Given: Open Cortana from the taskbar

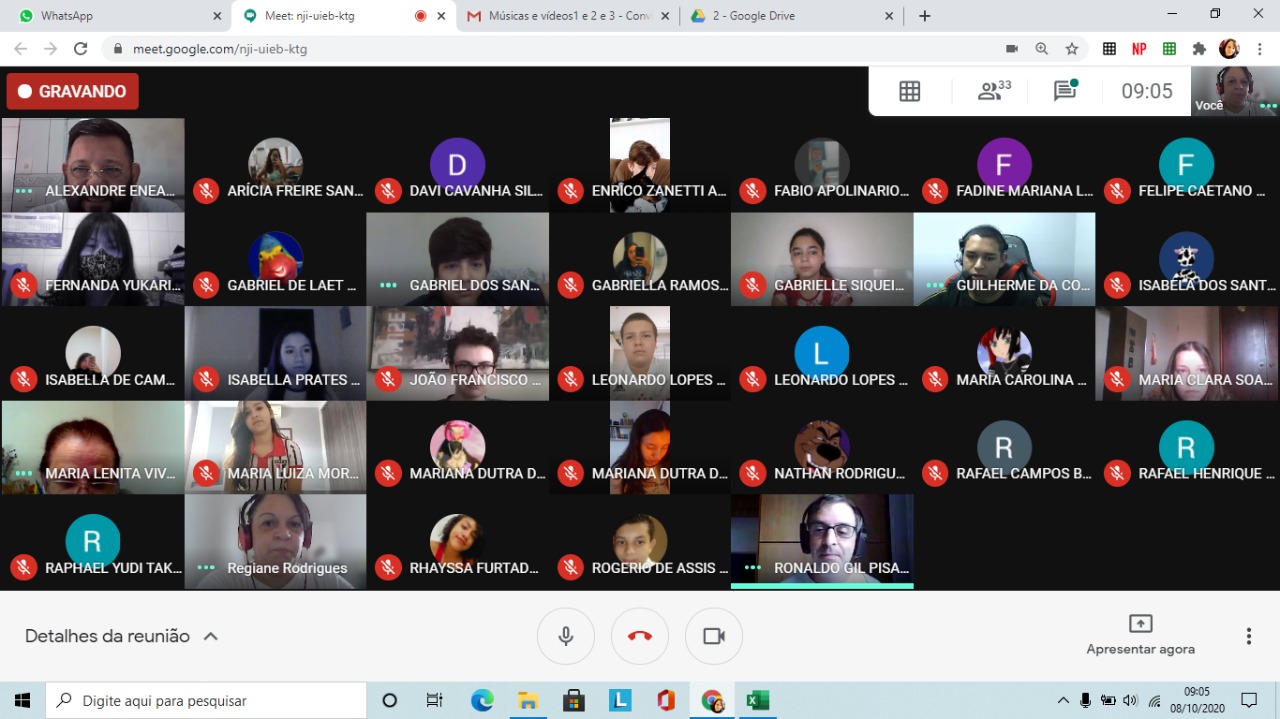Looking at the screenshot, I should pyautogui.click(x=390, y=700).
